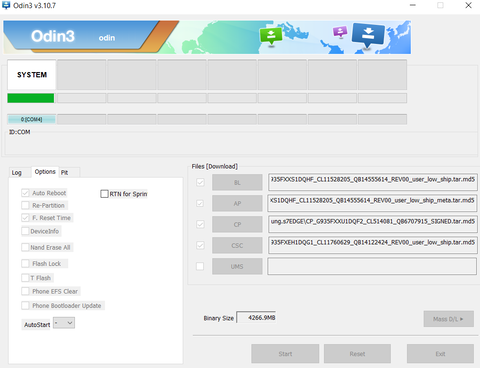Screen dimensions: 480x368
Task: Click the green download marker icon in banner
Action: (271, 36)
